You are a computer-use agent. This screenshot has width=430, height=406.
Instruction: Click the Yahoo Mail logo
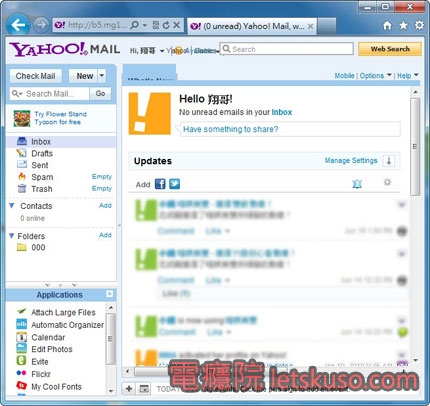click(65, 49)
